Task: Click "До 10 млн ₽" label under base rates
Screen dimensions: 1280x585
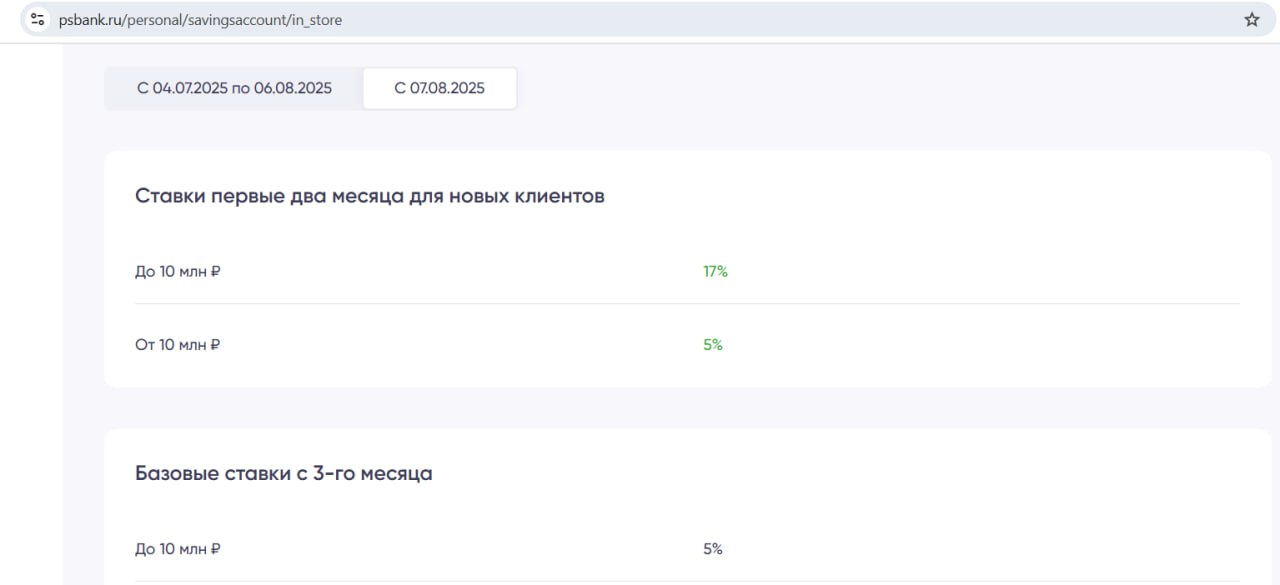Action: pyautogui.click(x=177, y=549)
